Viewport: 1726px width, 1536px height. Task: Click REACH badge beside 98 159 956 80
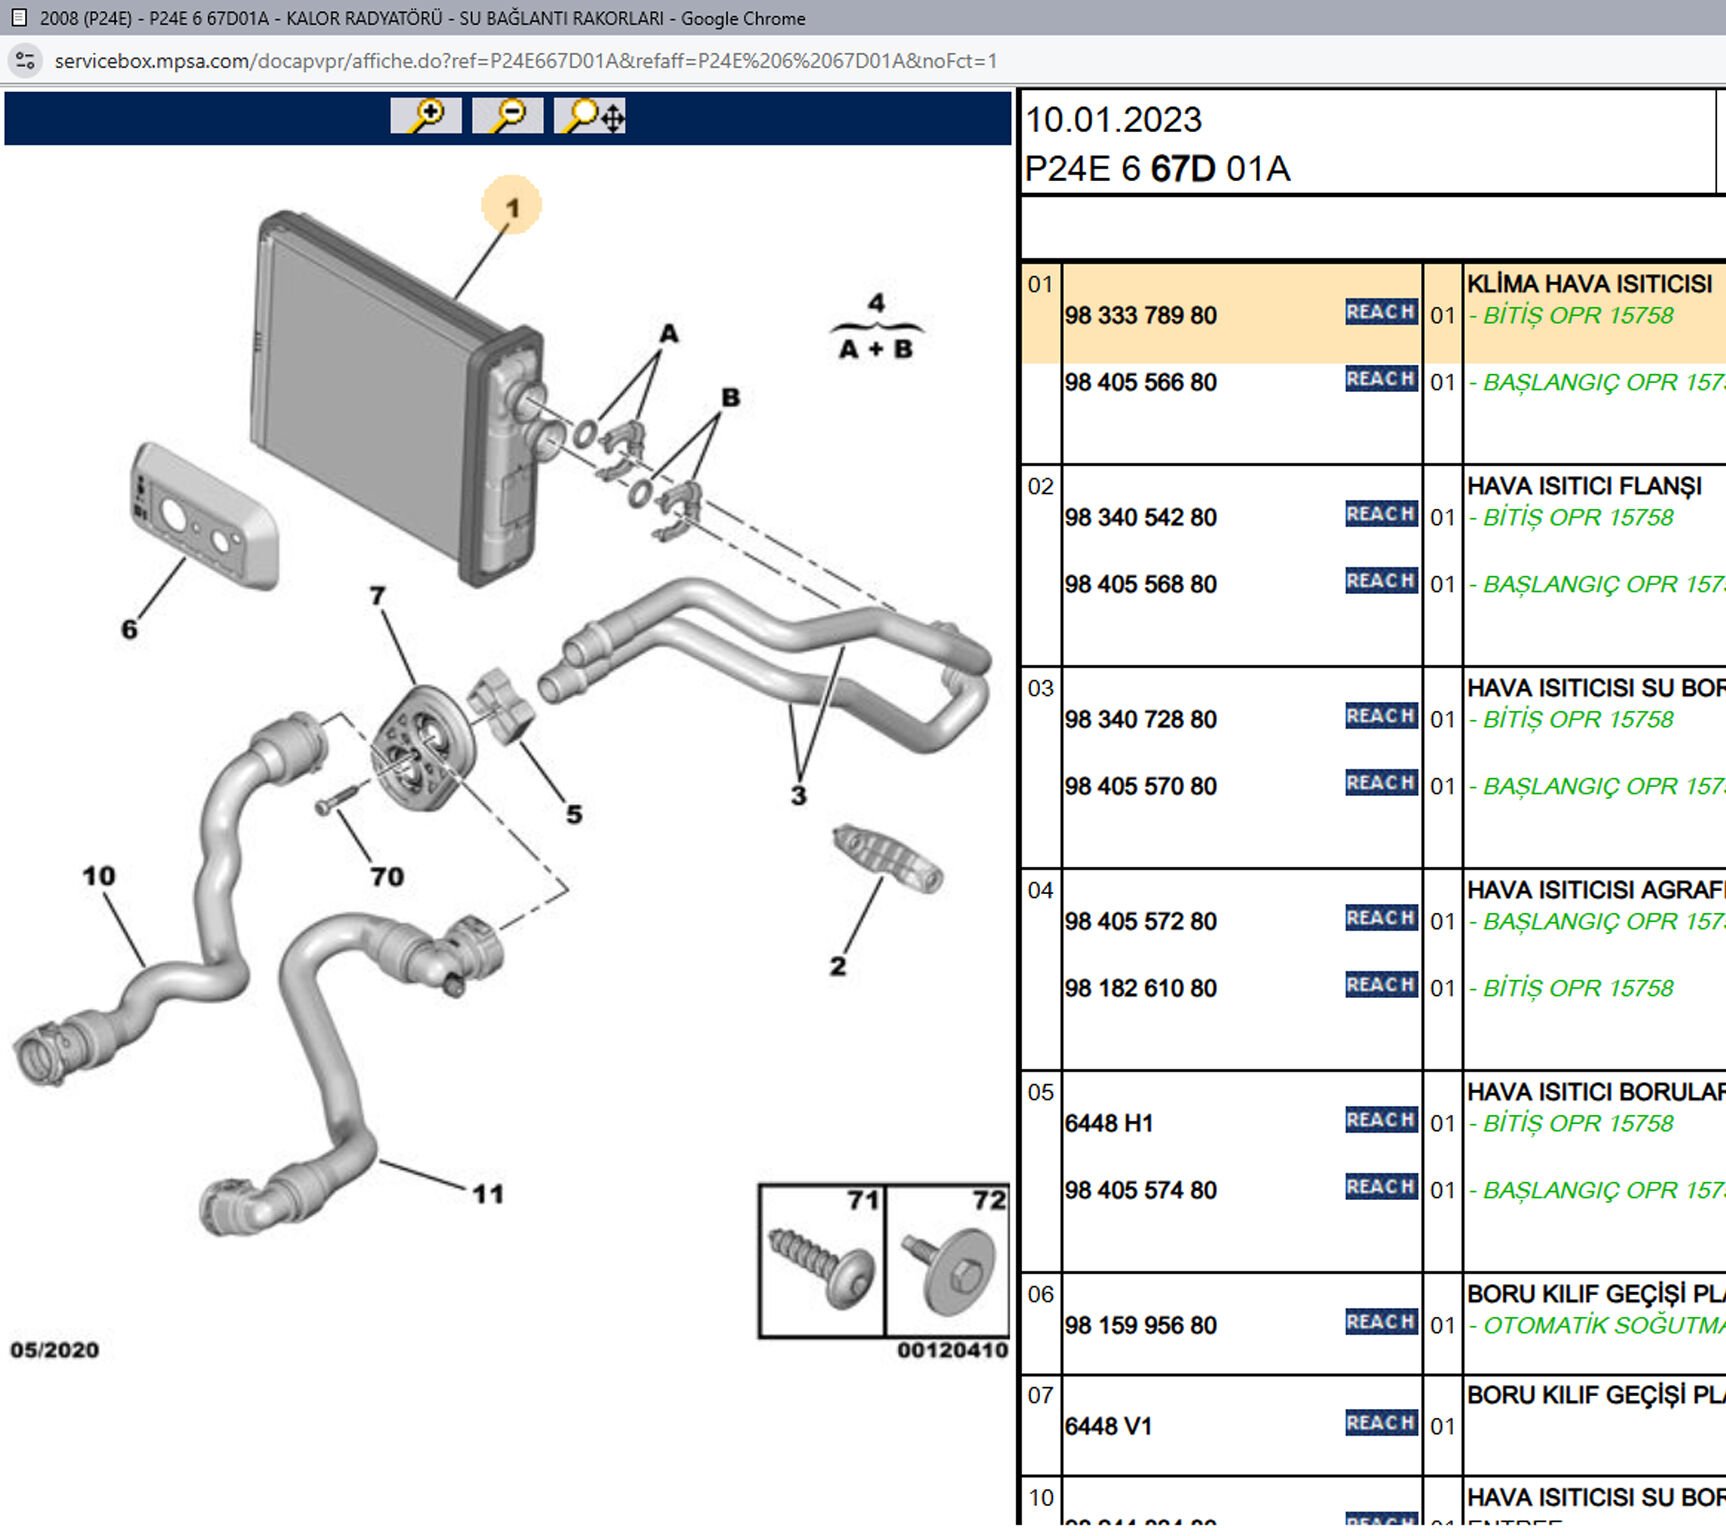[x=1380, y=1322]
